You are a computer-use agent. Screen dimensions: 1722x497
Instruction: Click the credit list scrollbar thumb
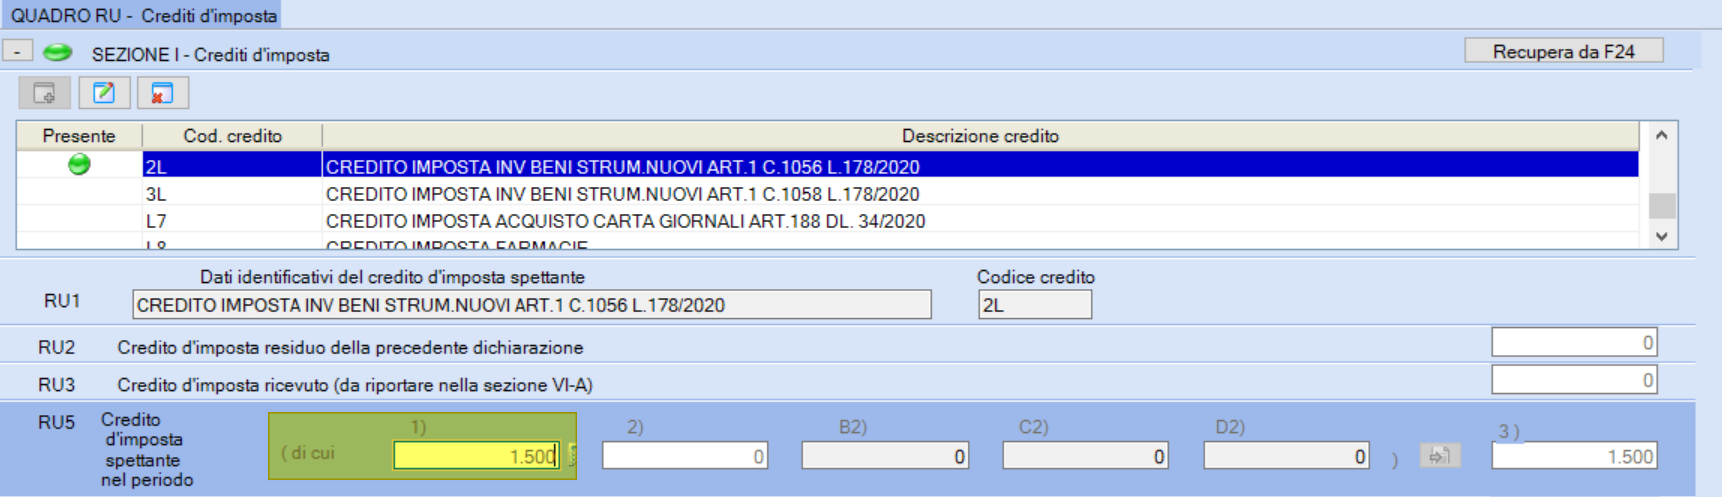[1661, 205]
